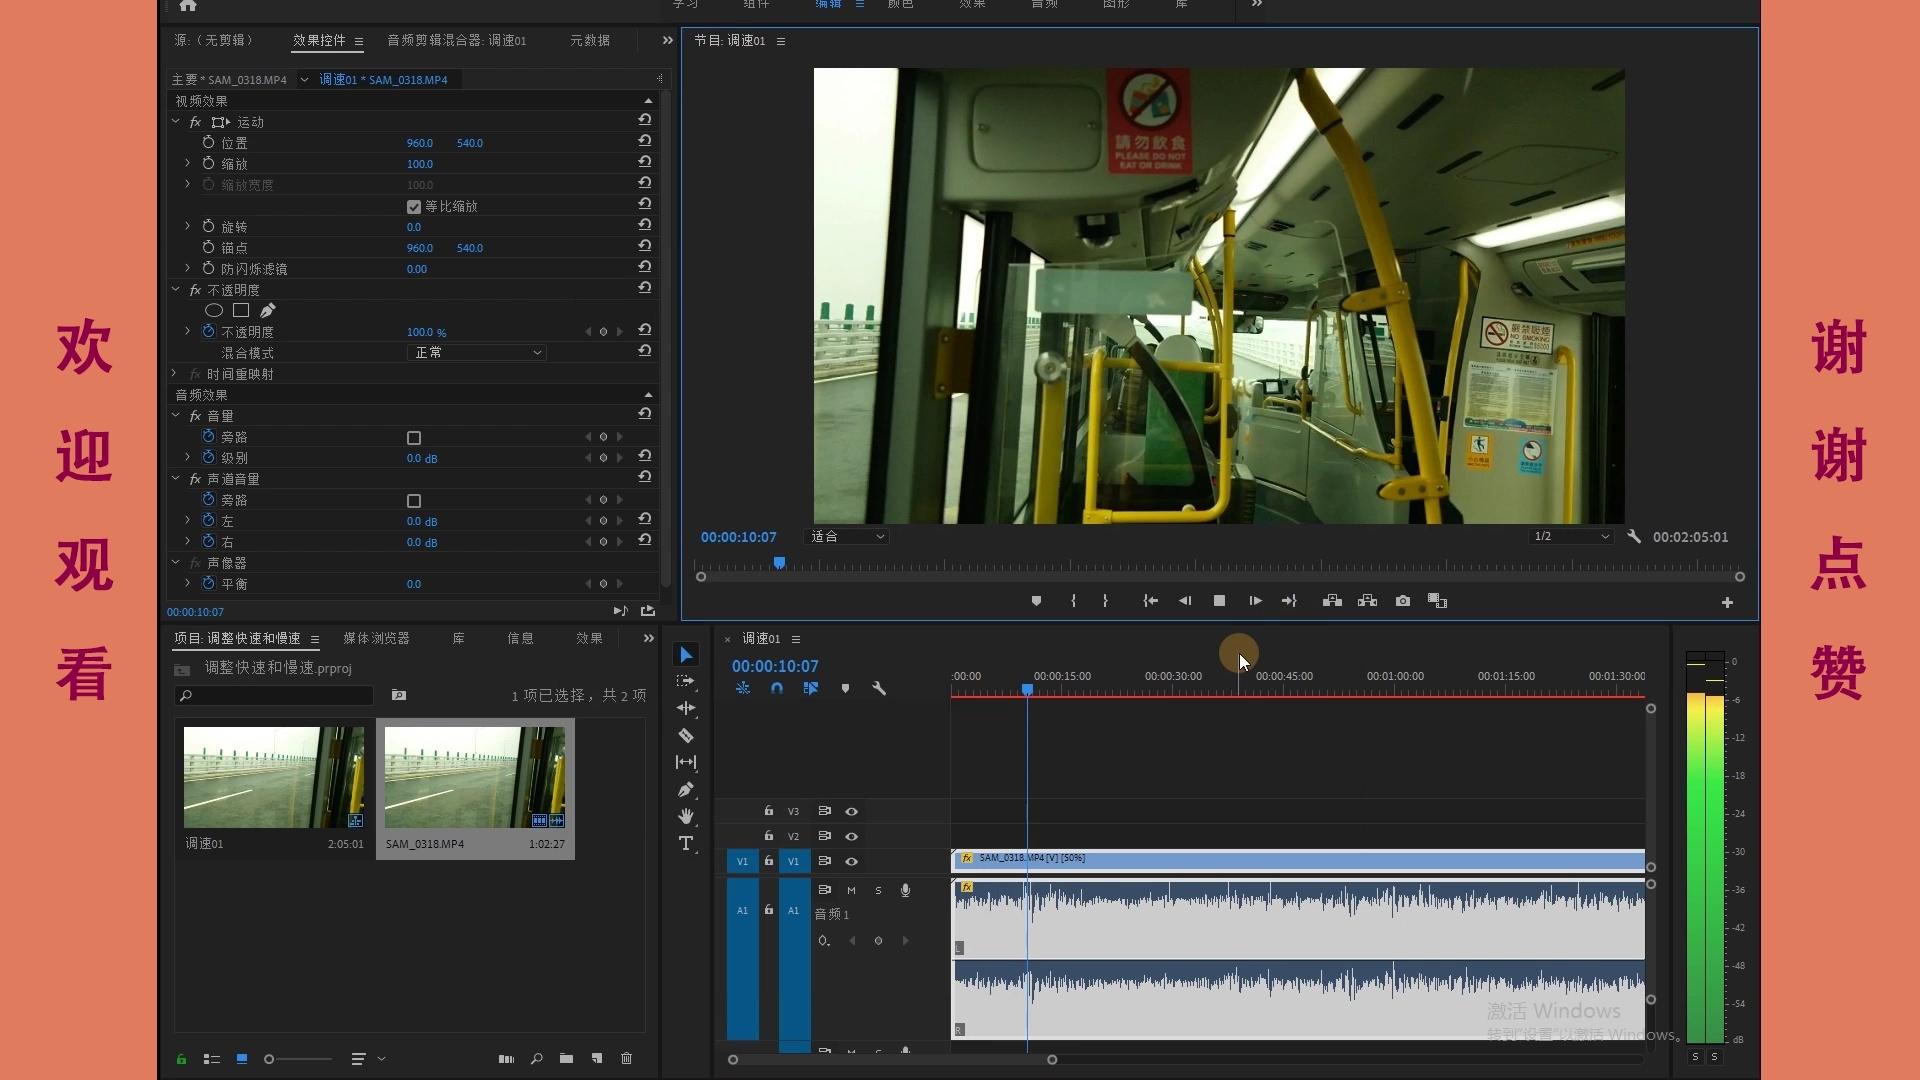Image resolution: width=1920 pixels, height=1080 pixels.
Task: Toggle the uniform scale checkbox (等比缩放)
Action: (414, 207)
